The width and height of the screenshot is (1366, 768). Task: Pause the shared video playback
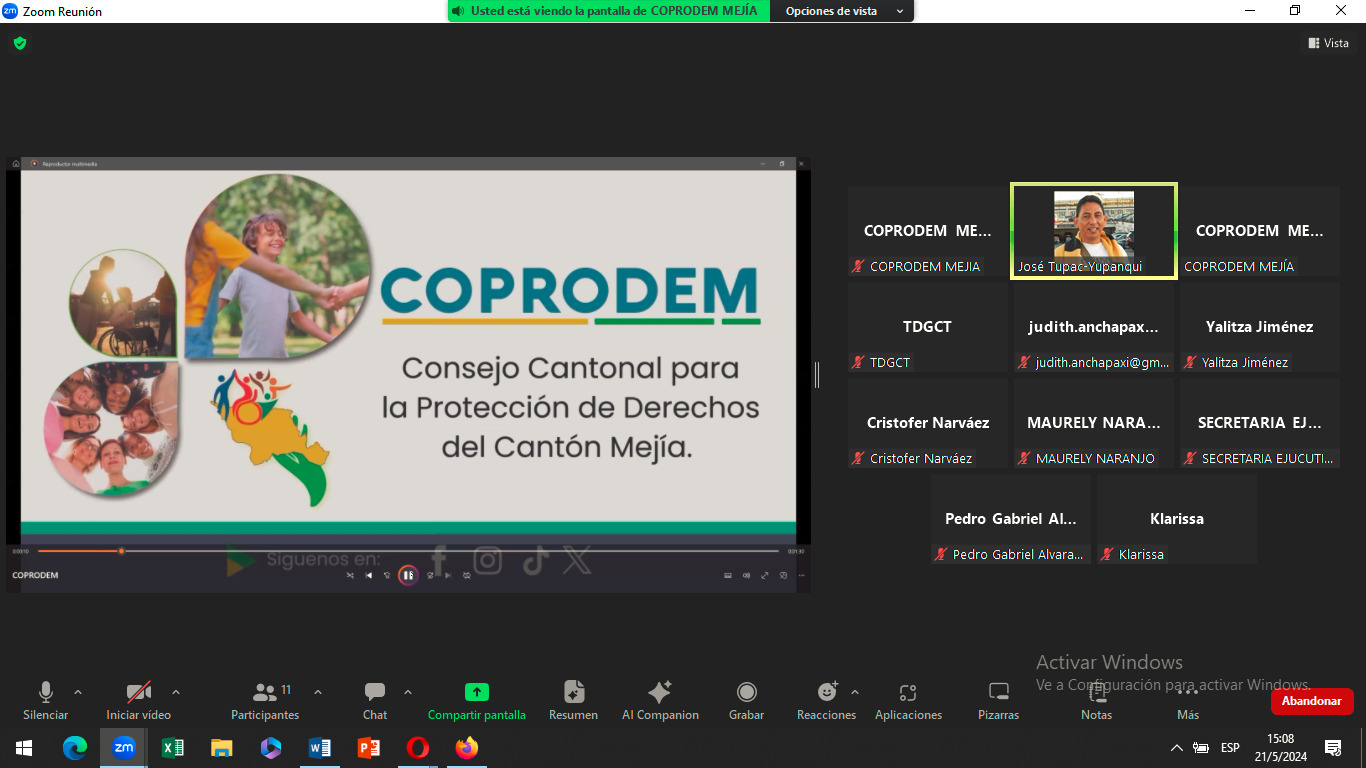(407, 575)
